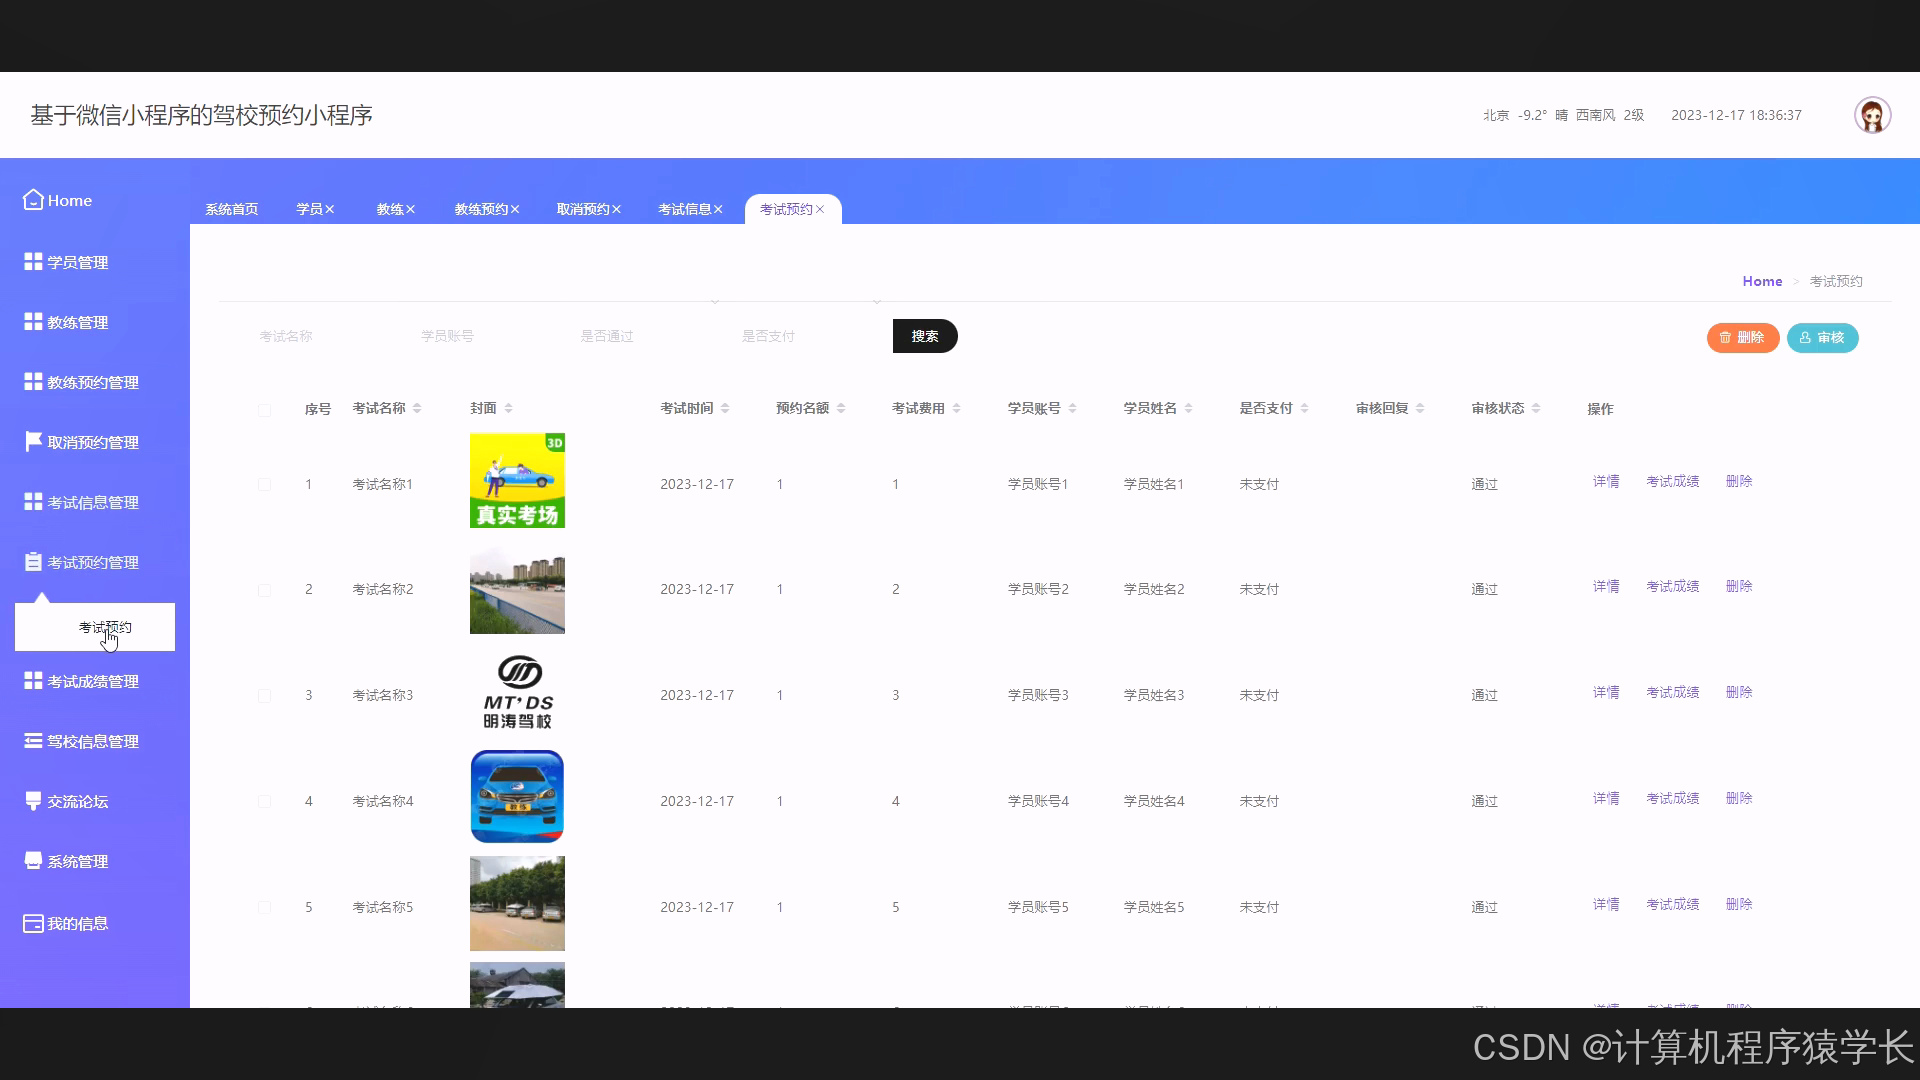Click the 真实考场 cover thumbnail
The height and width of the screenshot is (1080, 1920).
(x=517, y=480)
